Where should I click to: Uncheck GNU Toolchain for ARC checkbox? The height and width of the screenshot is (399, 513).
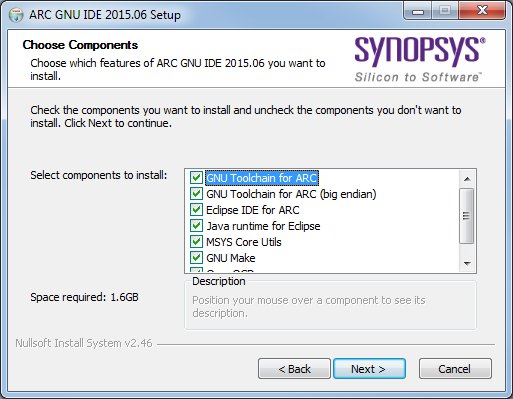pos(196,178)
